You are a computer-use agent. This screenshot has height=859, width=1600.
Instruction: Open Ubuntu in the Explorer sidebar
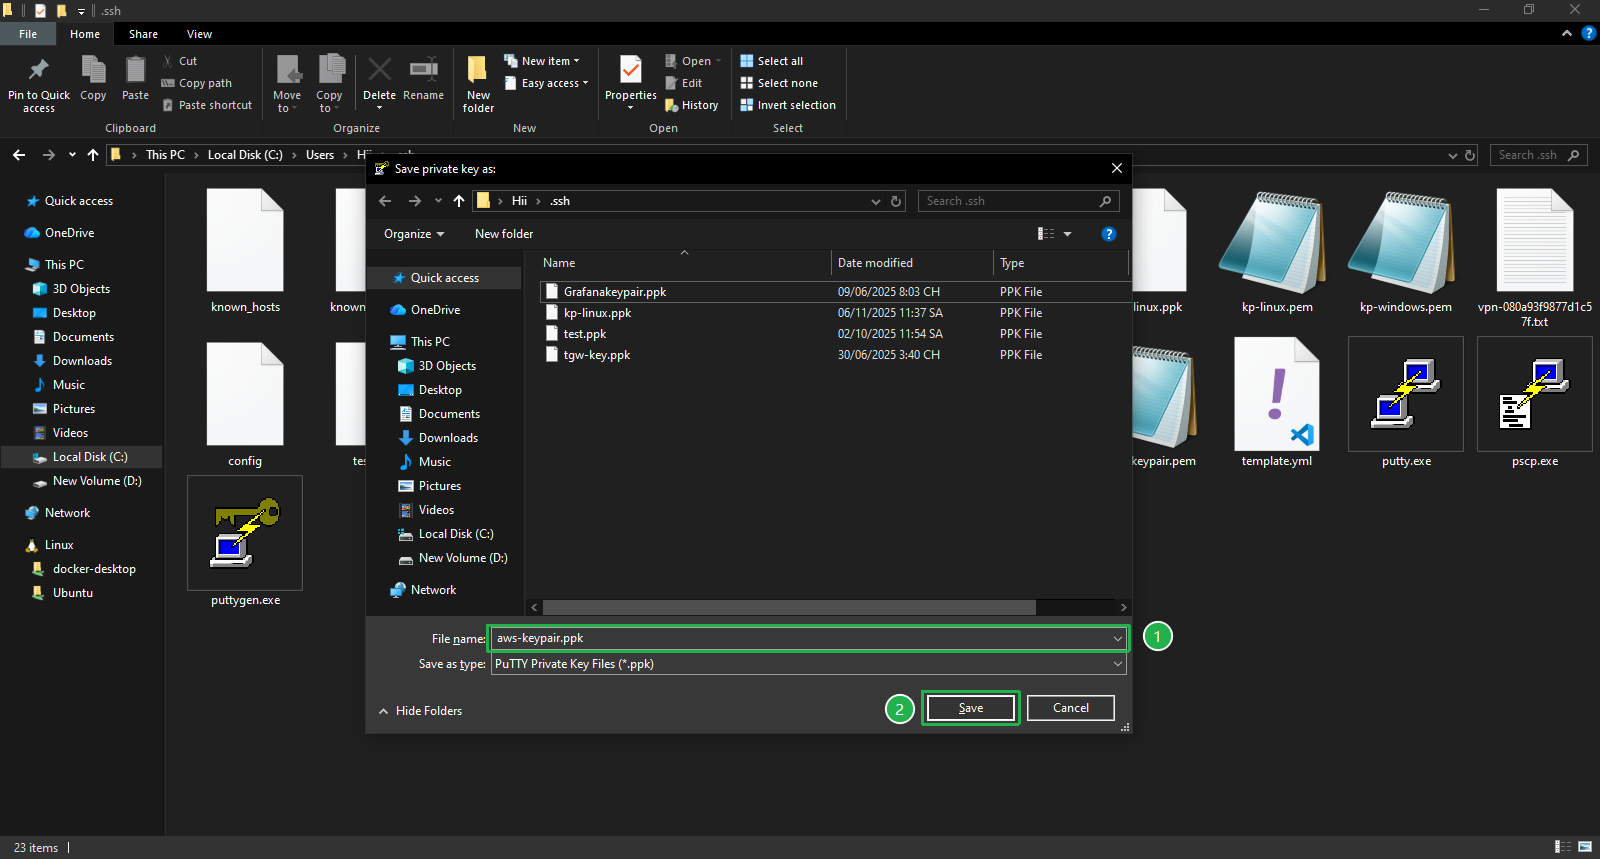point(73,593)
